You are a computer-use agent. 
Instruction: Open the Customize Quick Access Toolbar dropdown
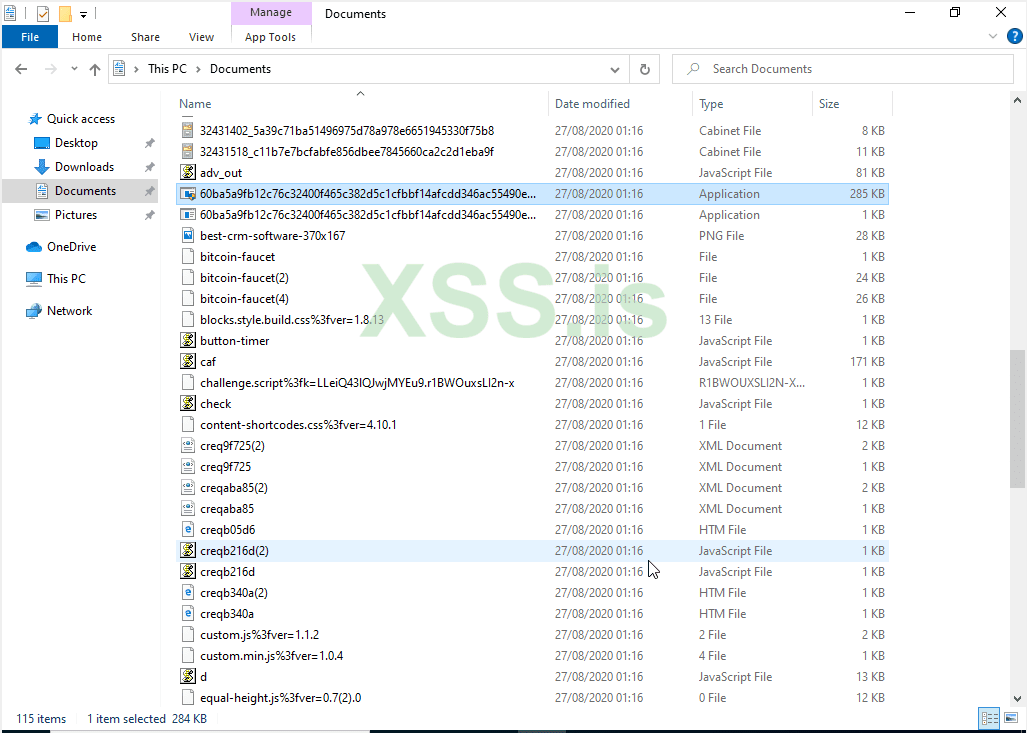pyautogui.click(x=82, y=13)
